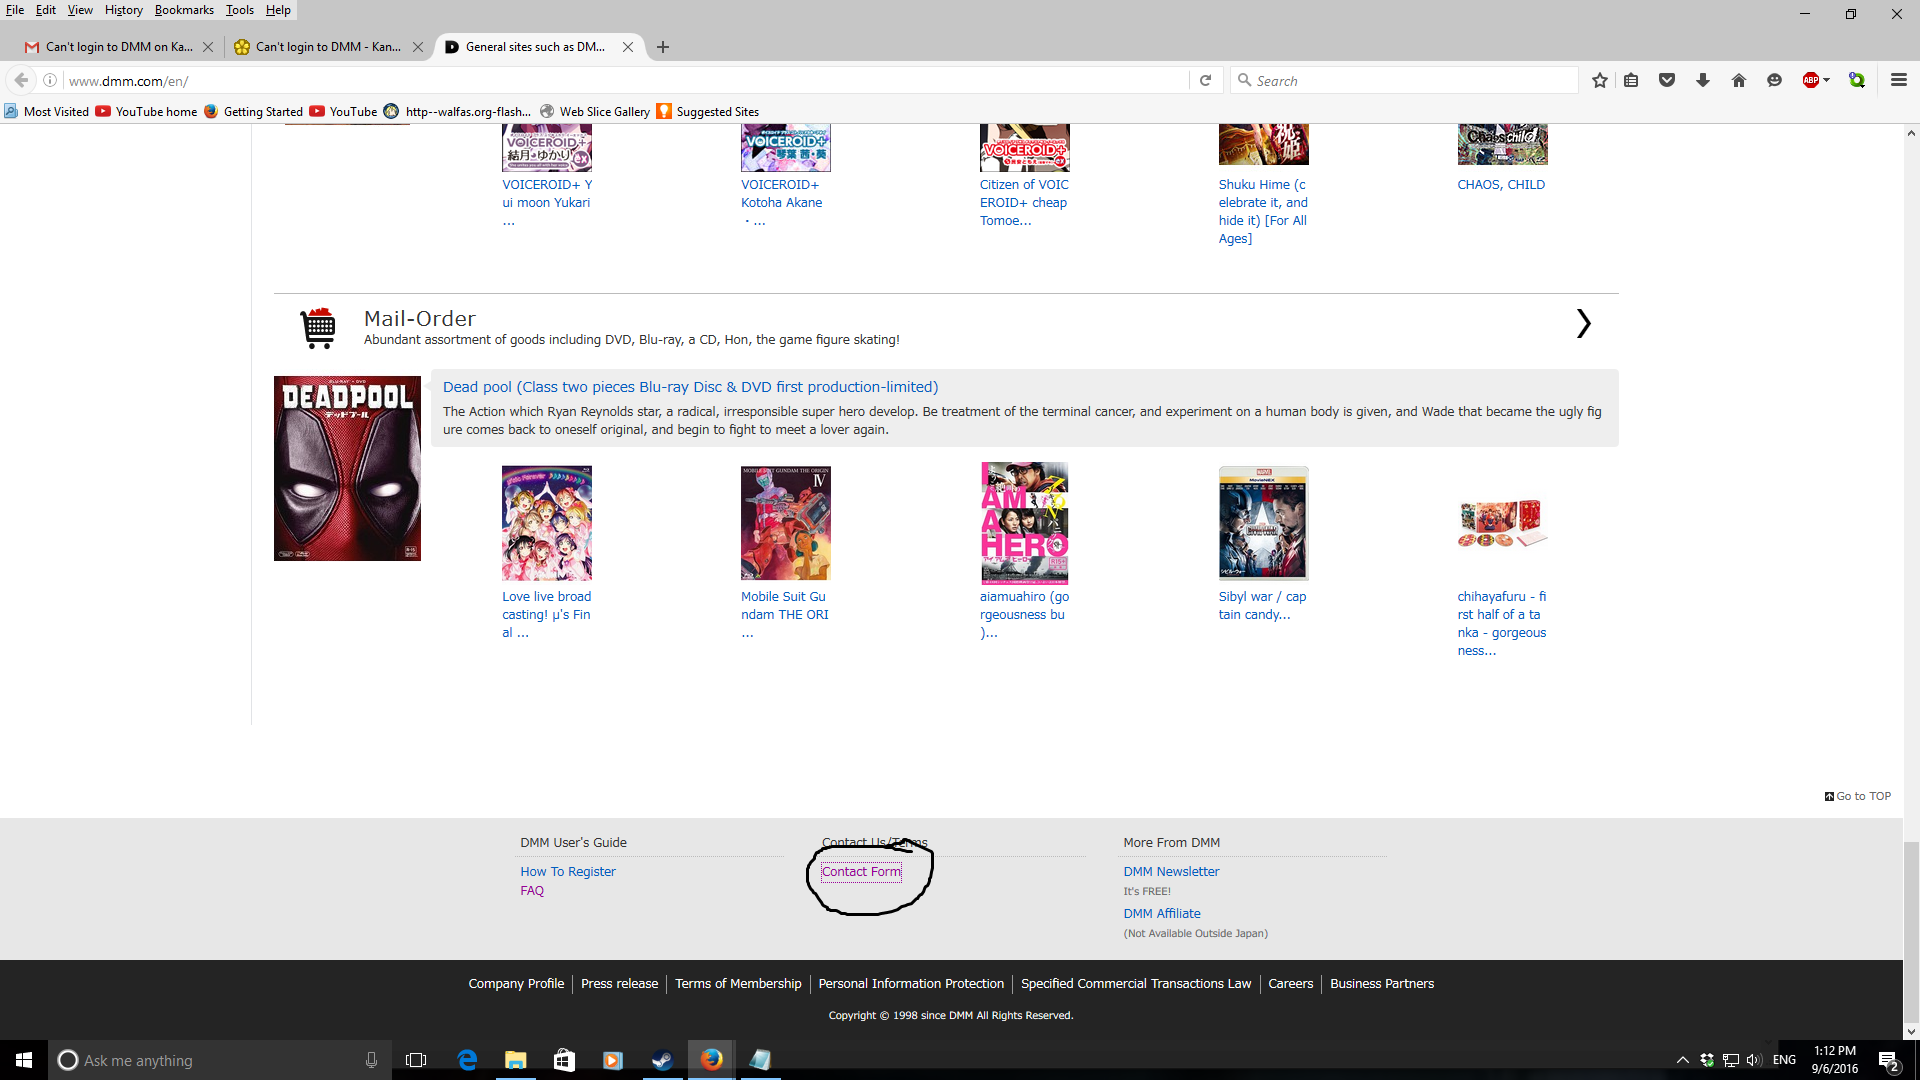Click the Contact Form link

[x=861, y=872]
